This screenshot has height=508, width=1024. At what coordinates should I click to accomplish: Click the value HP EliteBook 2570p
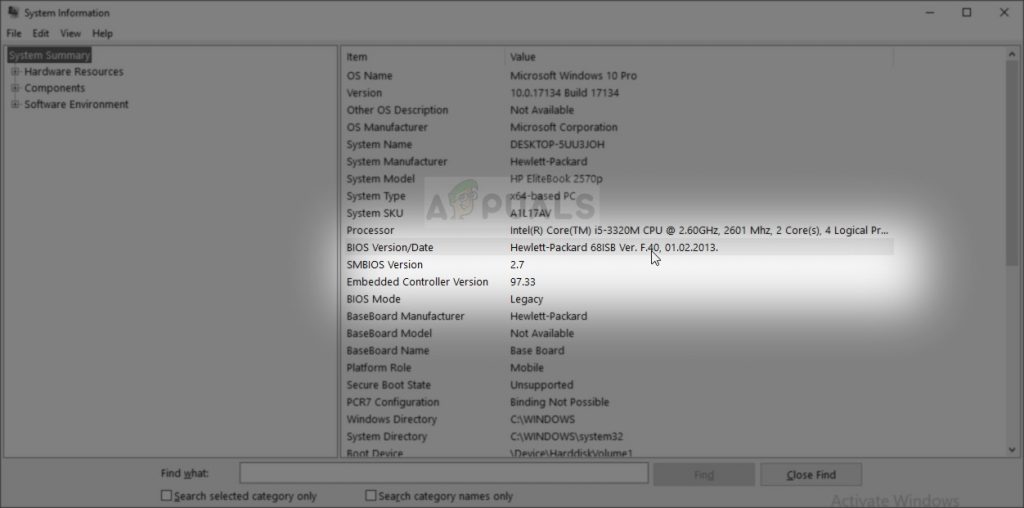pyautogui.click(x=556, y=179)
